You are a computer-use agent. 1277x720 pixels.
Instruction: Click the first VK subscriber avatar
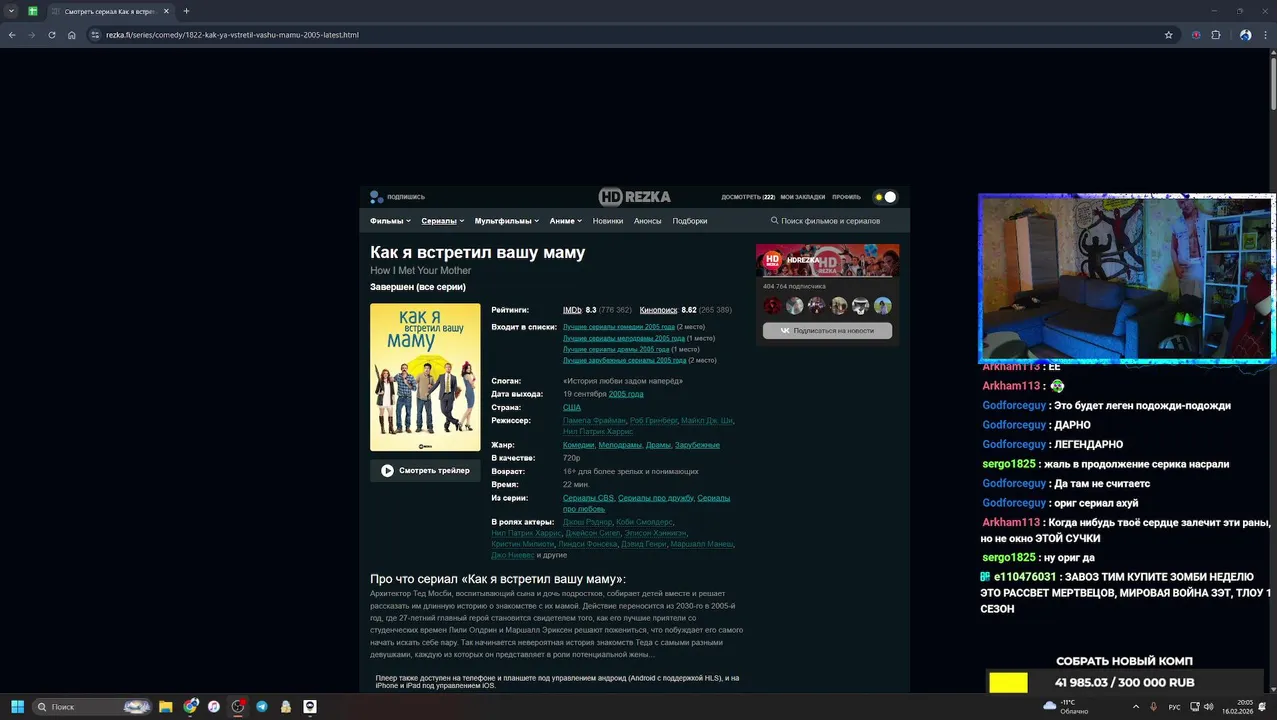pos(772,306)
